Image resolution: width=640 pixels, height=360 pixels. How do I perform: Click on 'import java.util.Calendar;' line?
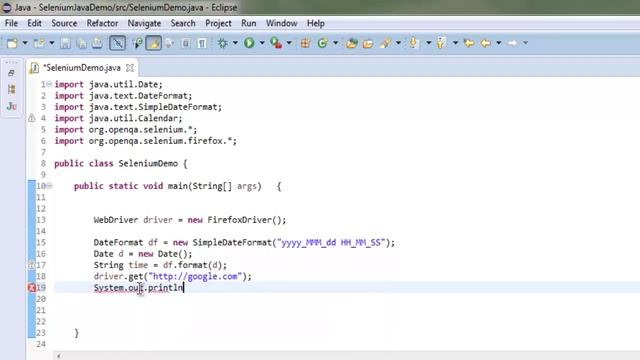click(x=118, y=118)
